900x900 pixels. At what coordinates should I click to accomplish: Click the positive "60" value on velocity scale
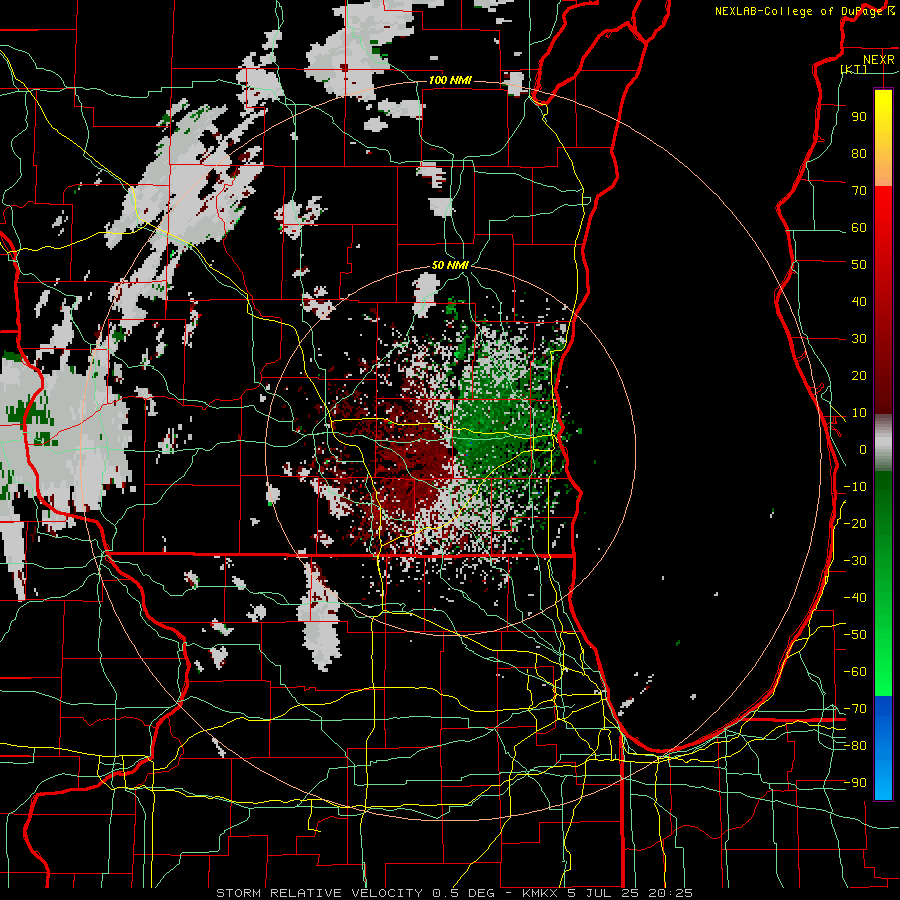click(859, 227)
